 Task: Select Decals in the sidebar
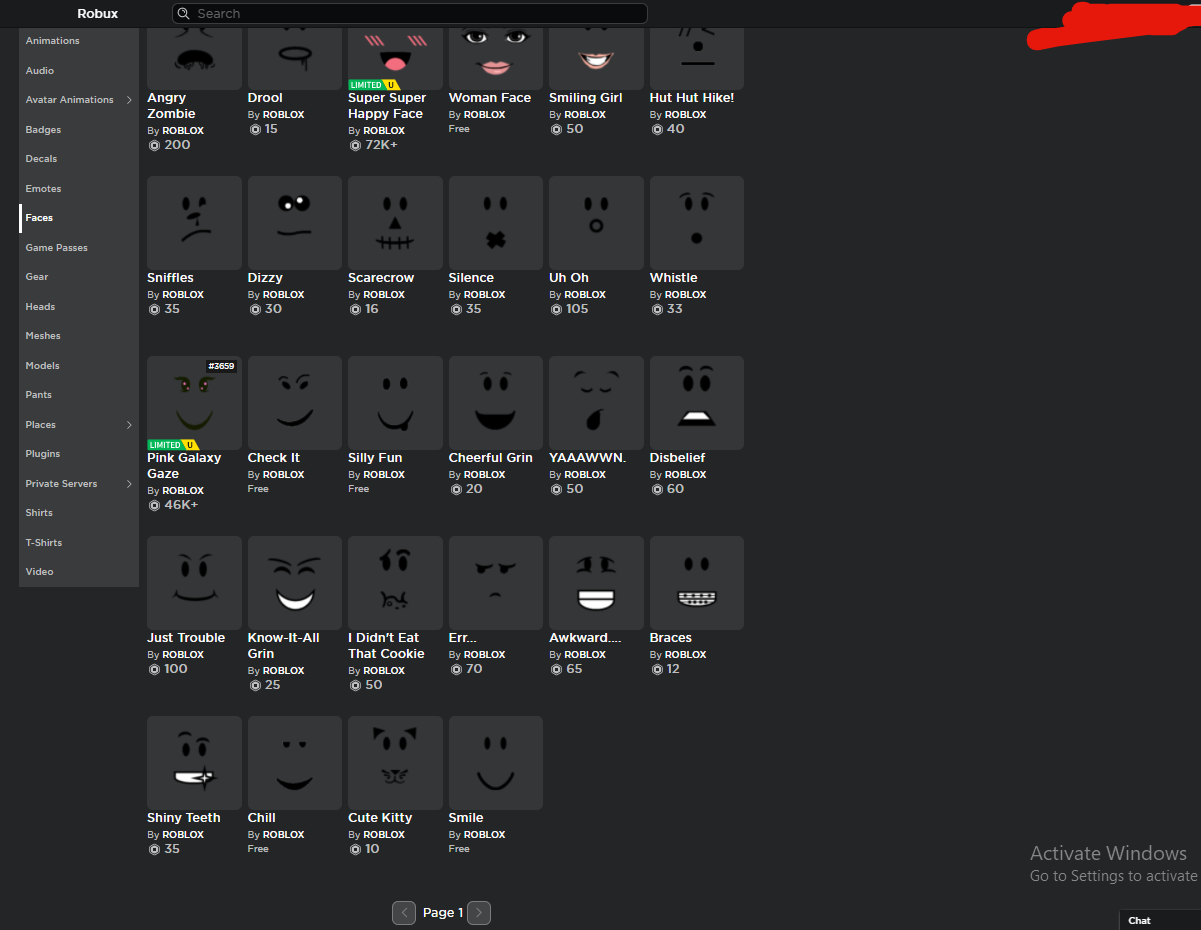tap(41, 159)
